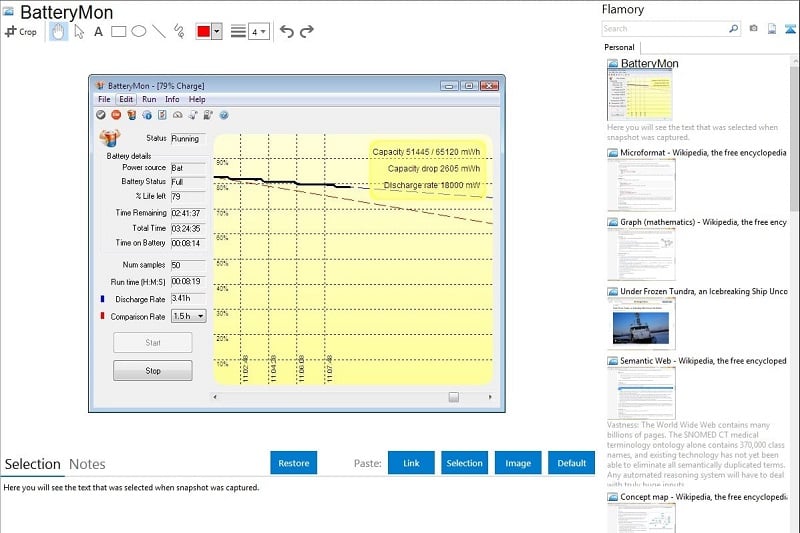Click the page snapshot icon next to camera
Image resolution: width=800 pixels, height=533 pixels.
click(x=772, y=29)
